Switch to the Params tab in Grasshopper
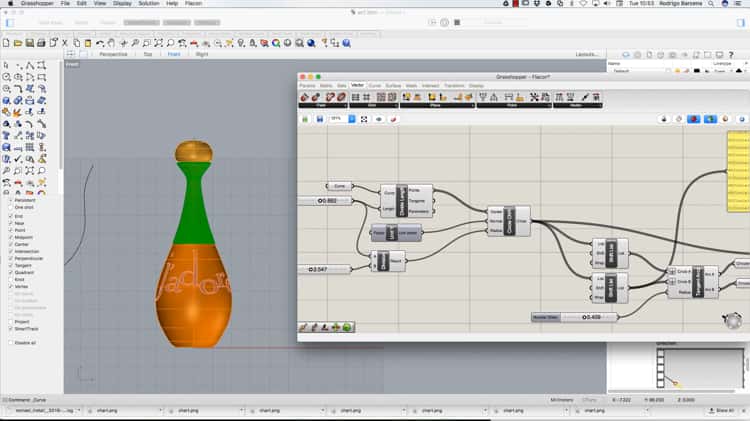This screenshot has height=421, width=750. coord(307,86)
